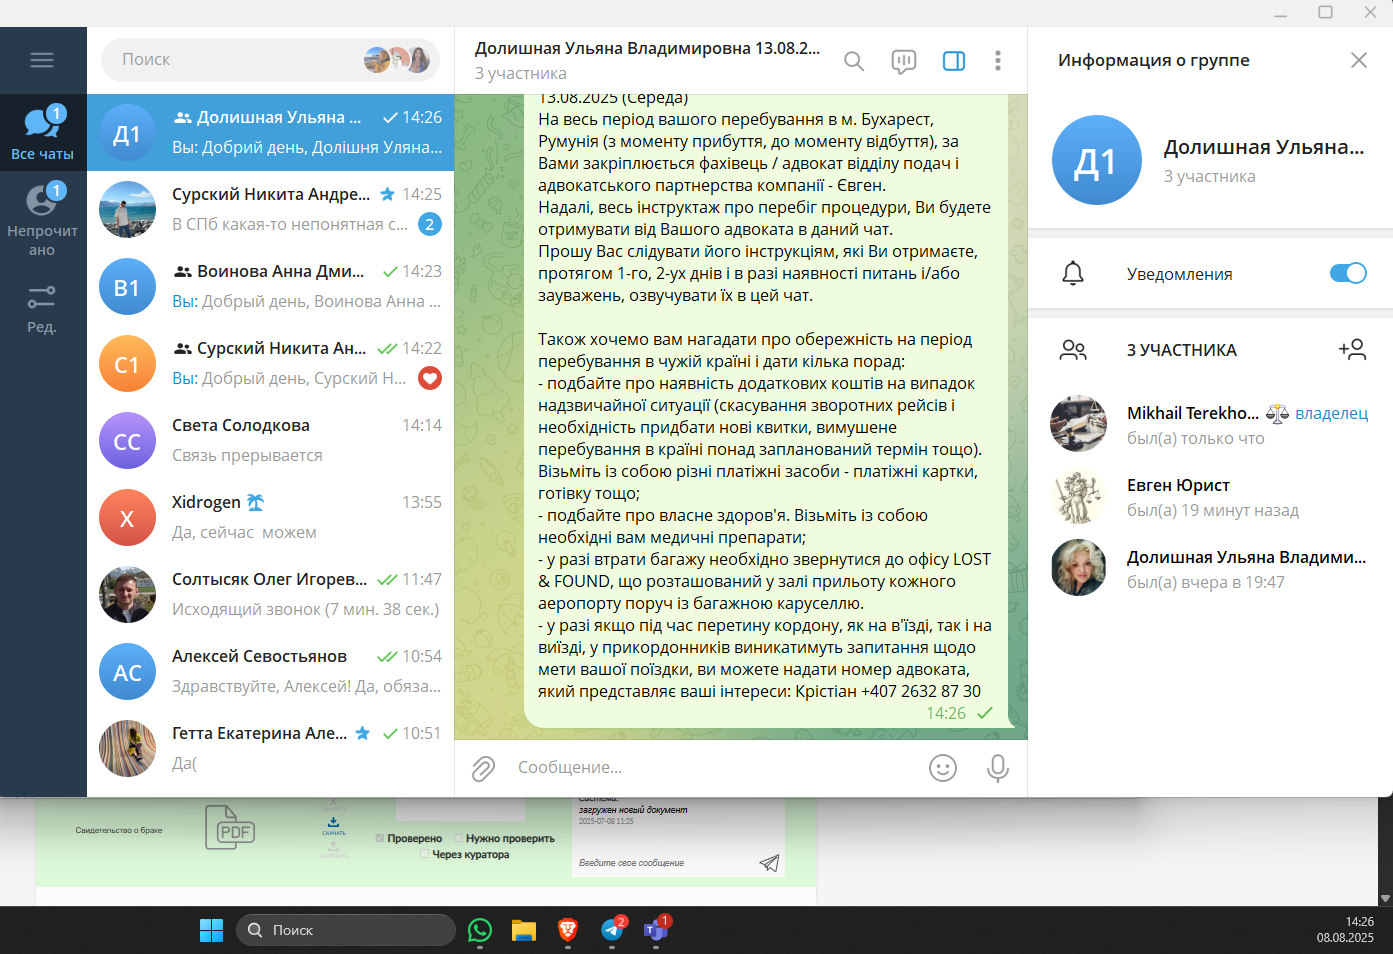Click the download icon in background window
Image resolution: width=1393 pixels, height=954 pixels.
[334, 825]
